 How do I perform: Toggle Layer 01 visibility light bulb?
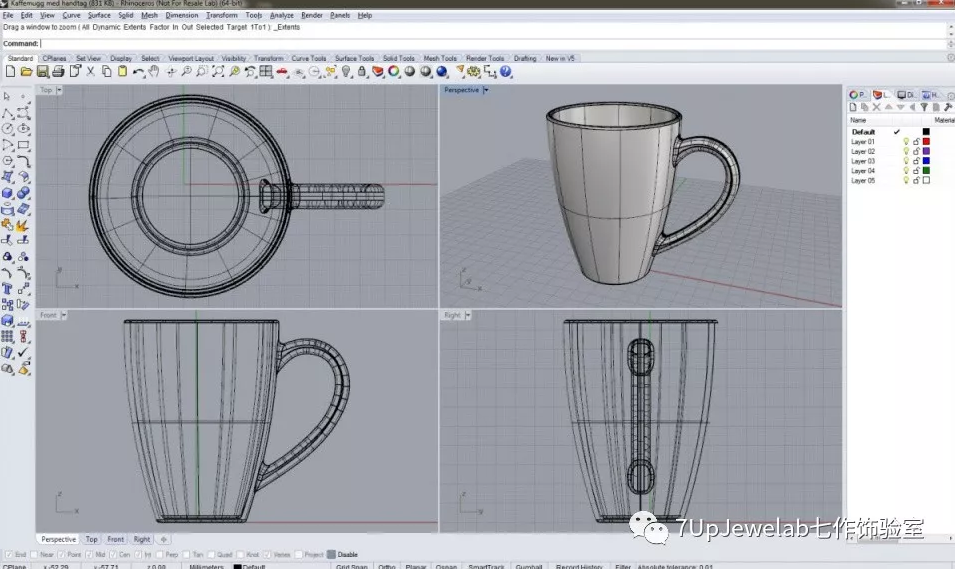(x=906, y=142)
